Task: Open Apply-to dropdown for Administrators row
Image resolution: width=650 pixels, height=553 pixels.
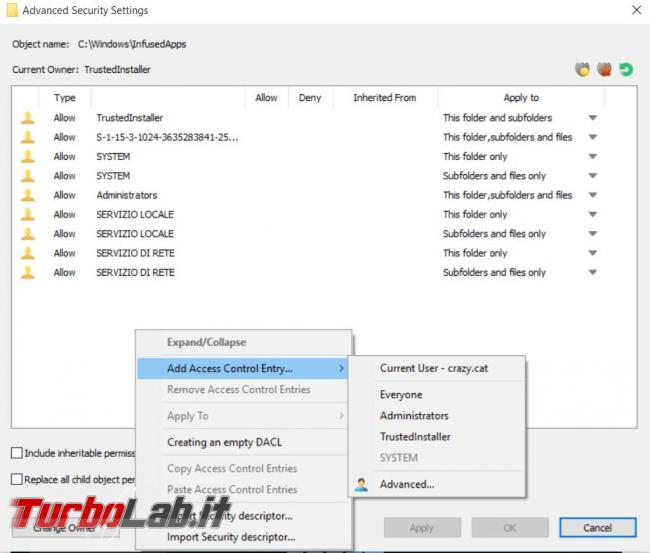Action: pos(593,195)
